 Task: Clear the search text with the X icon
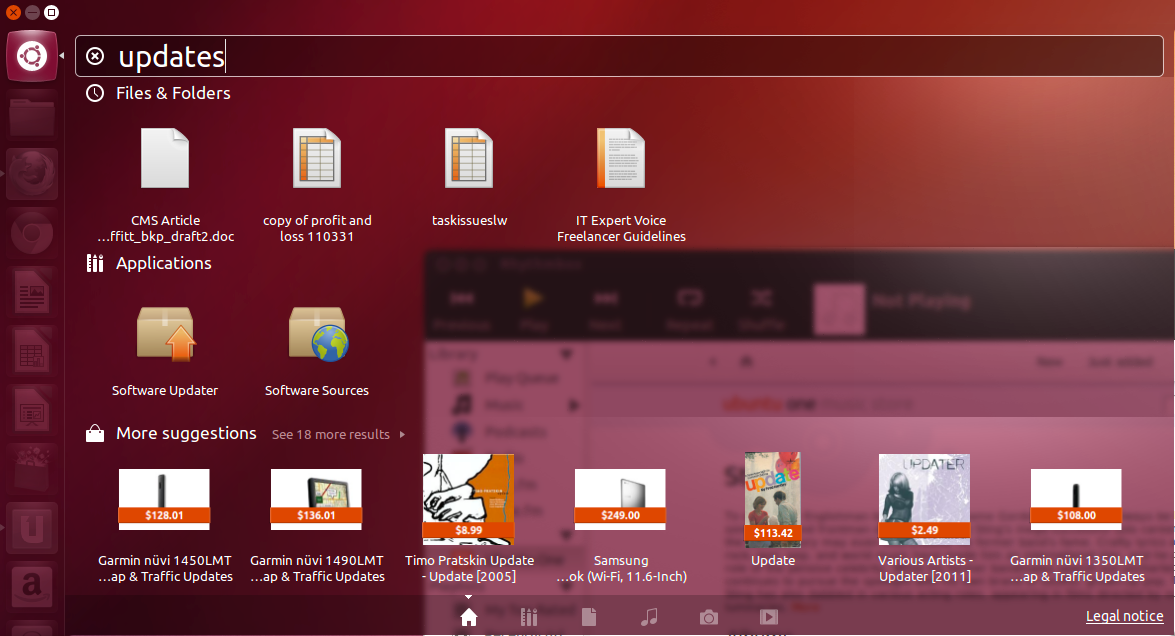[x=95, y=56]
